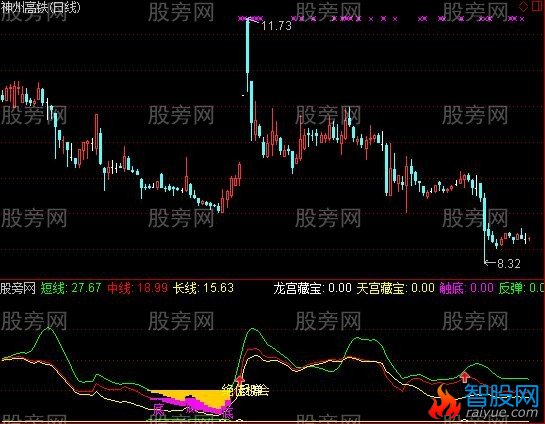Click the chart title 神州高铁(日线)

click(40, 7)
